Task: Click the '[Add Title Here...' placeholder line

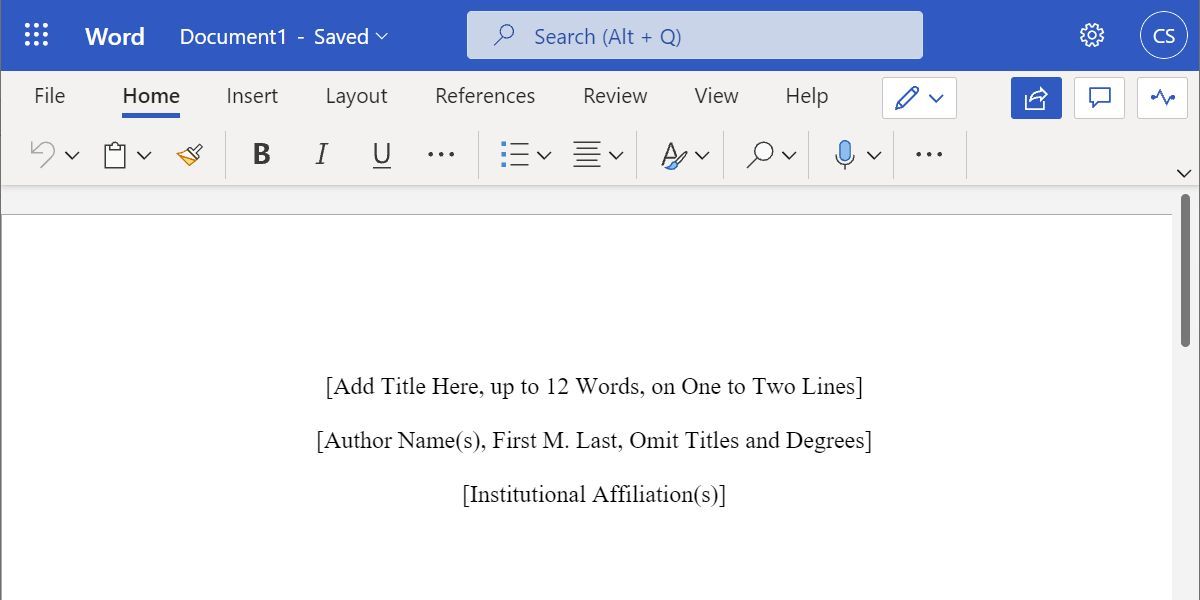Action: 594,386
